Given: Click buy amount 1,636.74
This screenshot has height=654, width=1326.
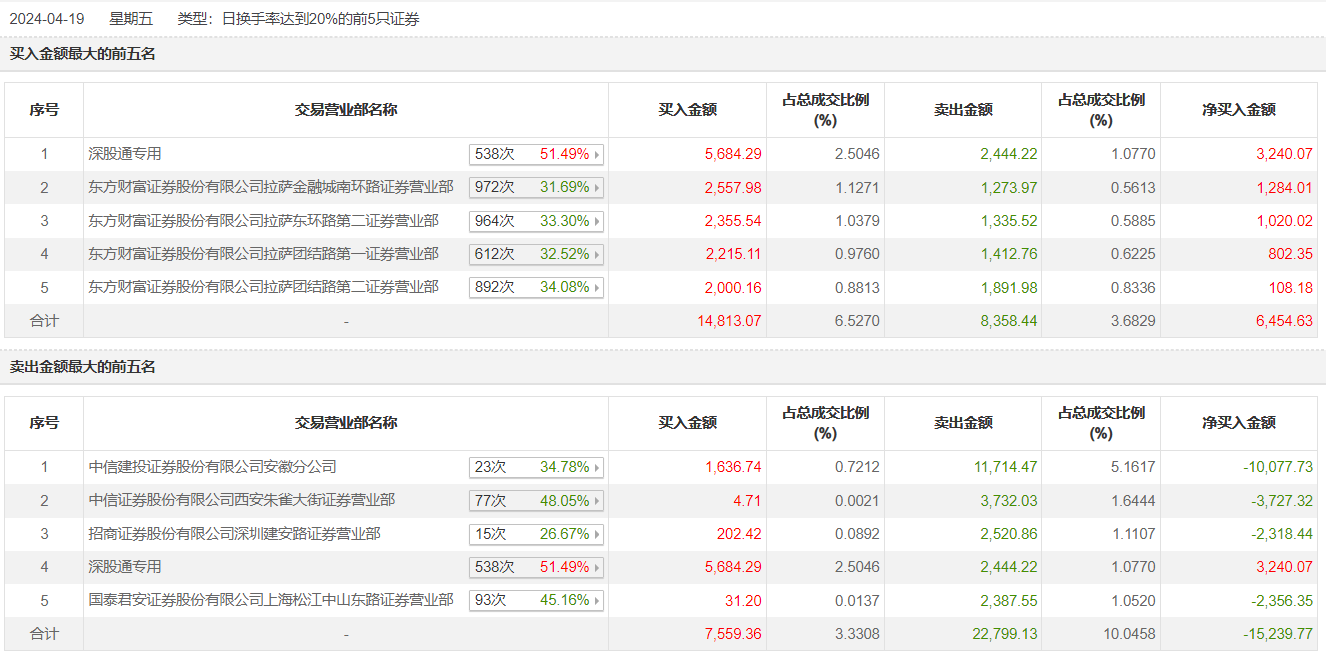Looking at the screenshot, I should click(x=733, y=467).
